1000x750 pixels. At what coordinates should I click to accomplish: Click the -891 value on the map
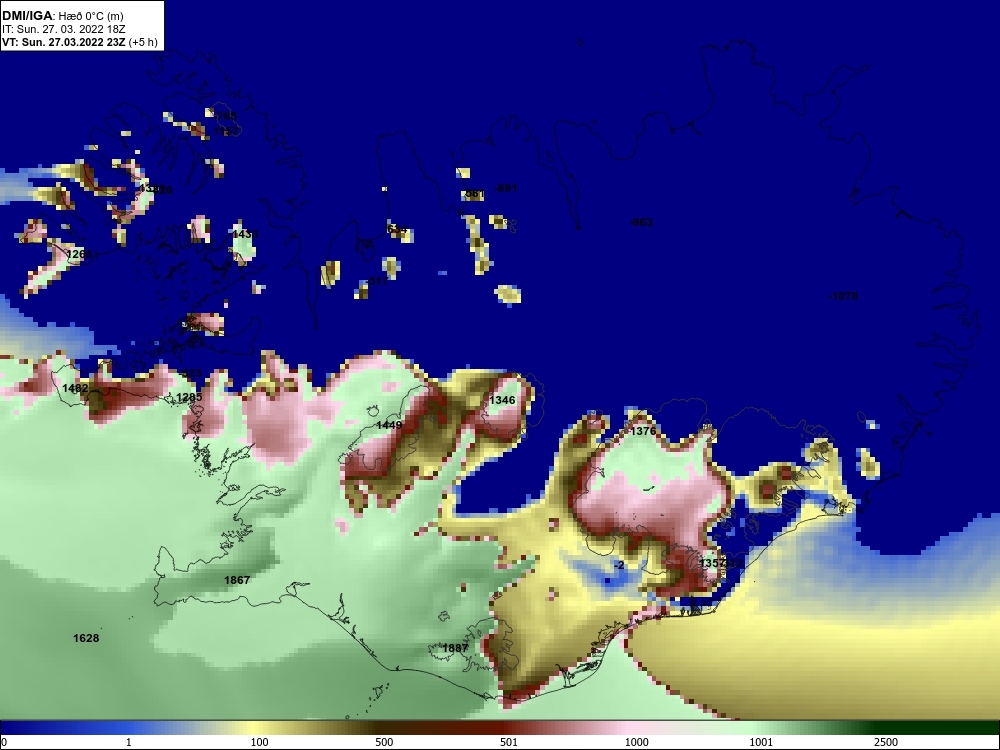[505, 188]
